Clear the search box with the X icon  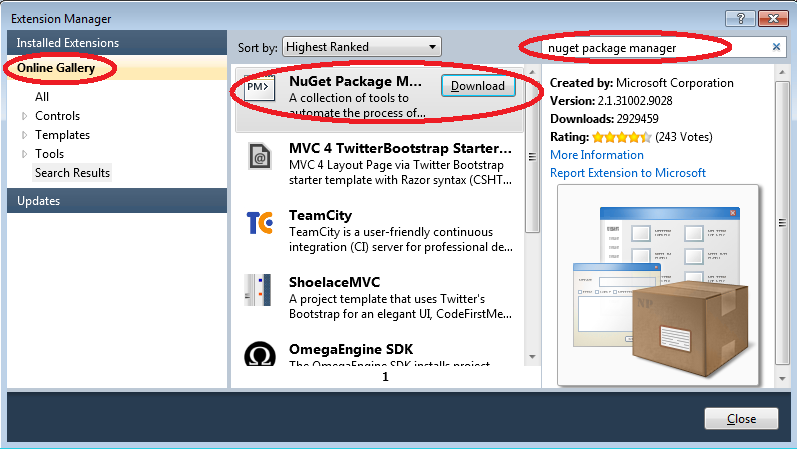[776, 47]
